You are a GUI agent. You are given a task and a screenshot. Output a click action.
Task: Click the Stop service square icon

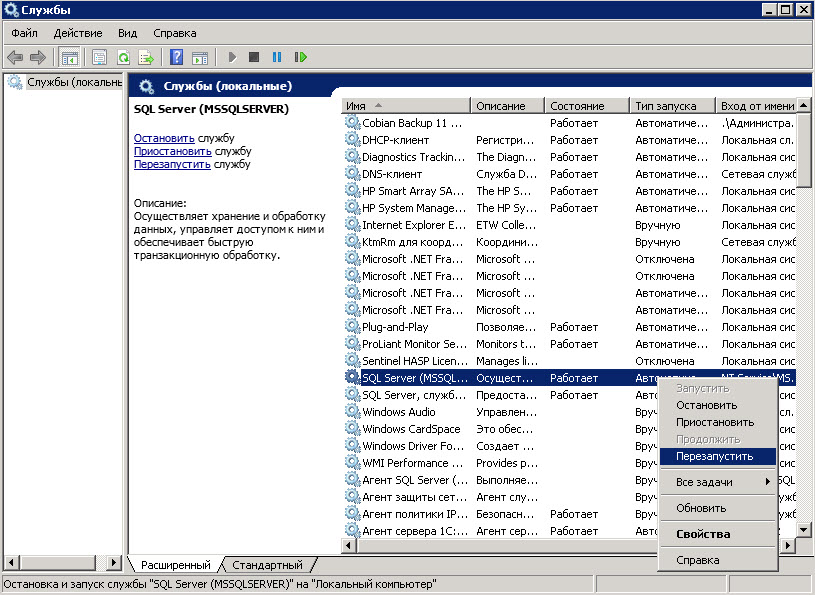point(254,57)
